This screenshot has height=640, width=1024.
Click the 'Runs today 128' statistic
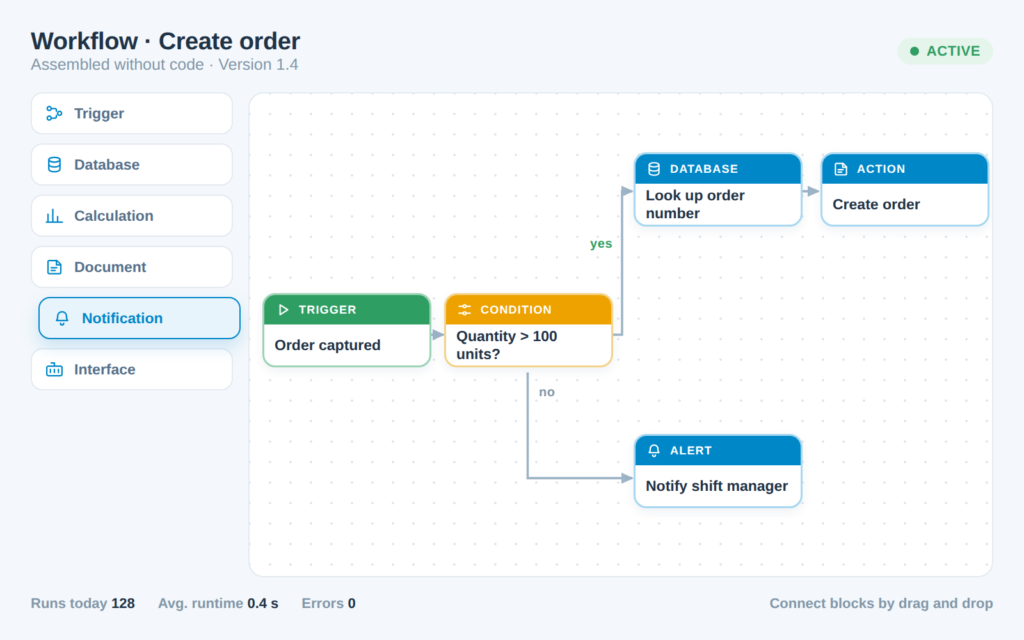click(x=83, y=603)
